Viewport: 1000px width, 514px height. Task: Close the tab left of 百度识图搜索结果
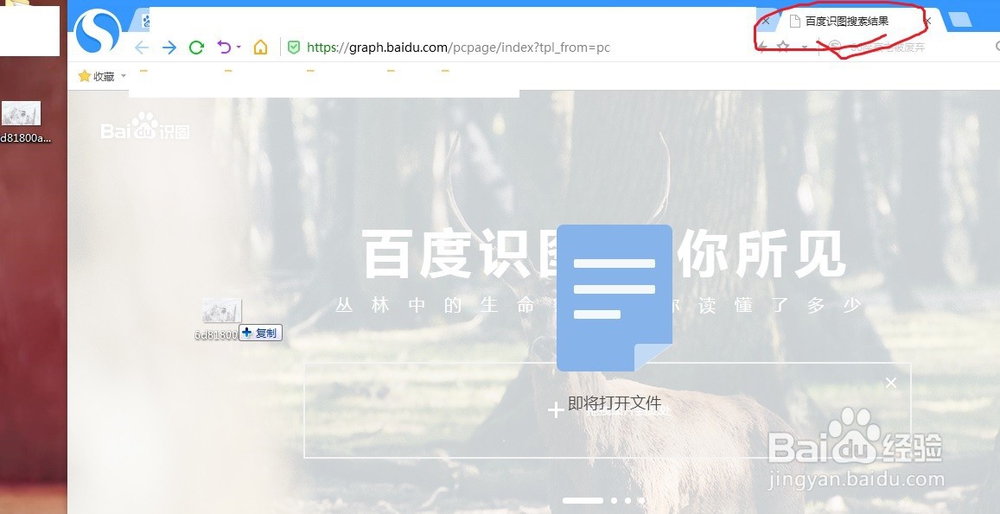point(766,21)
